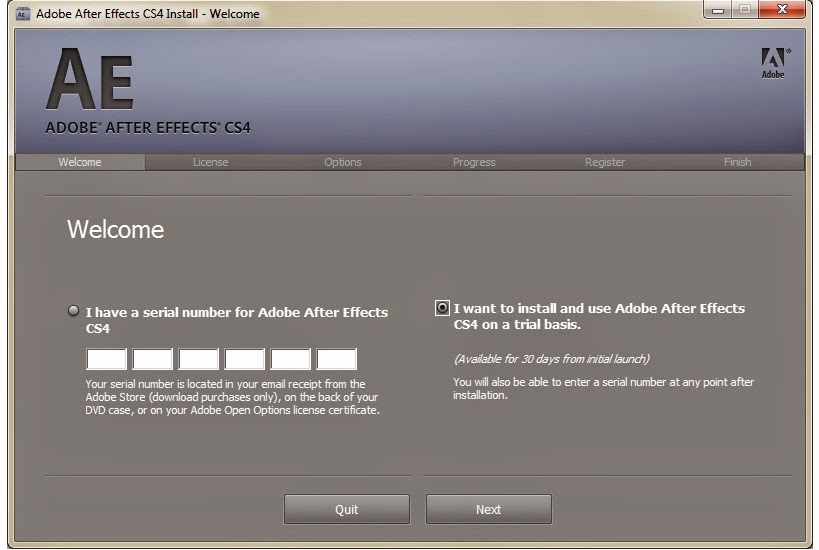Image resolution: width=819 pixels, height=550 pixels.
Task: Click 'I want to install and use' label
Action: [599, 316]
